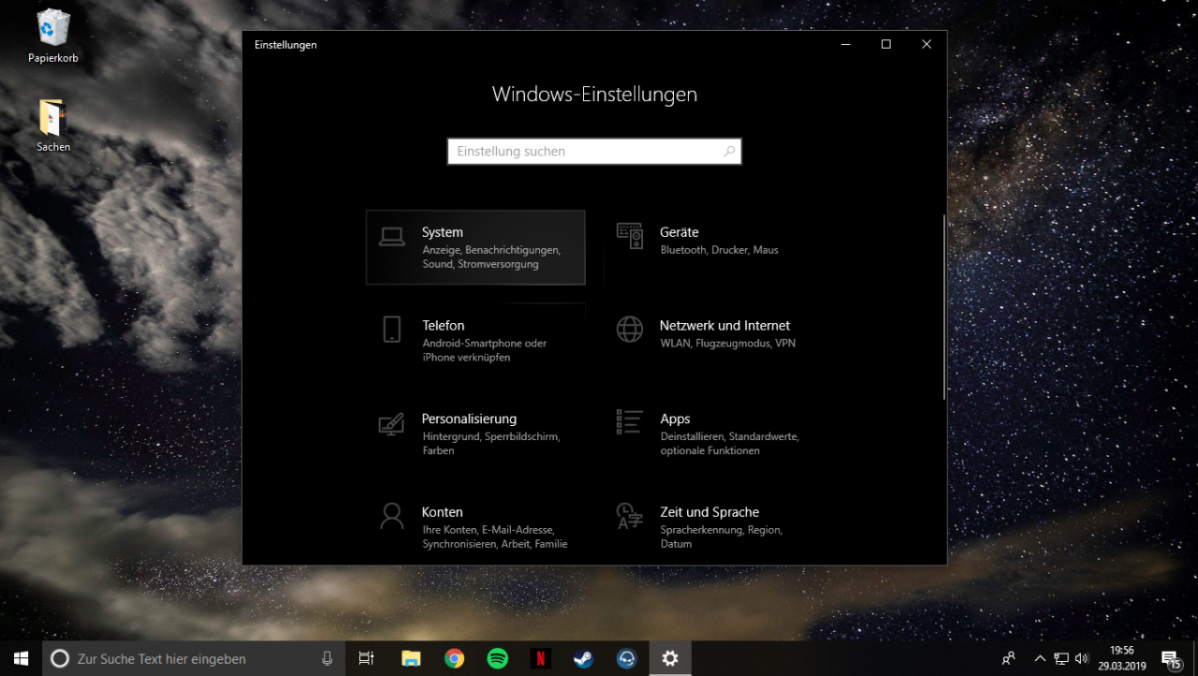Click the text Ihre Konten, E-Mail-Adresse, Synchronisieren

495,536
